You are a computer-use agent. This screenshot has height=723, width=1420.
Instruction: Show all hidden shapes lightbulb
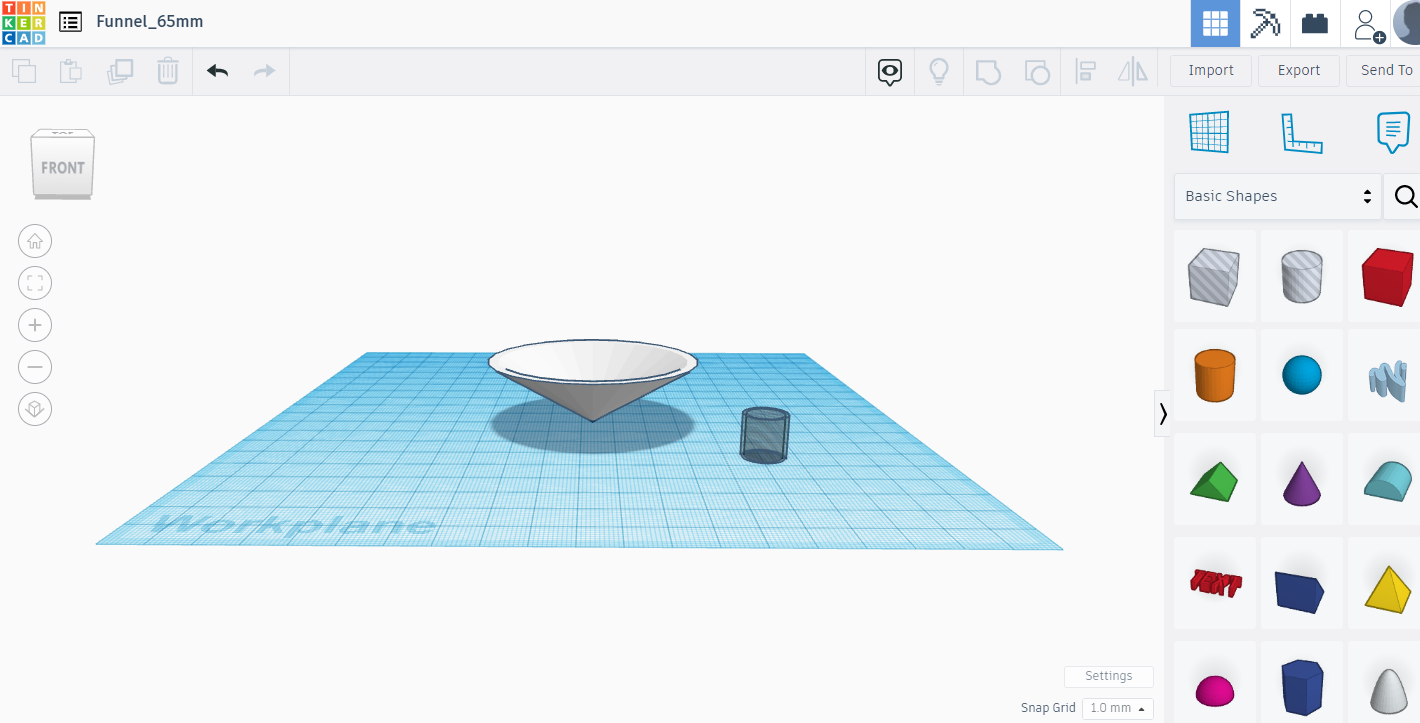939,71
